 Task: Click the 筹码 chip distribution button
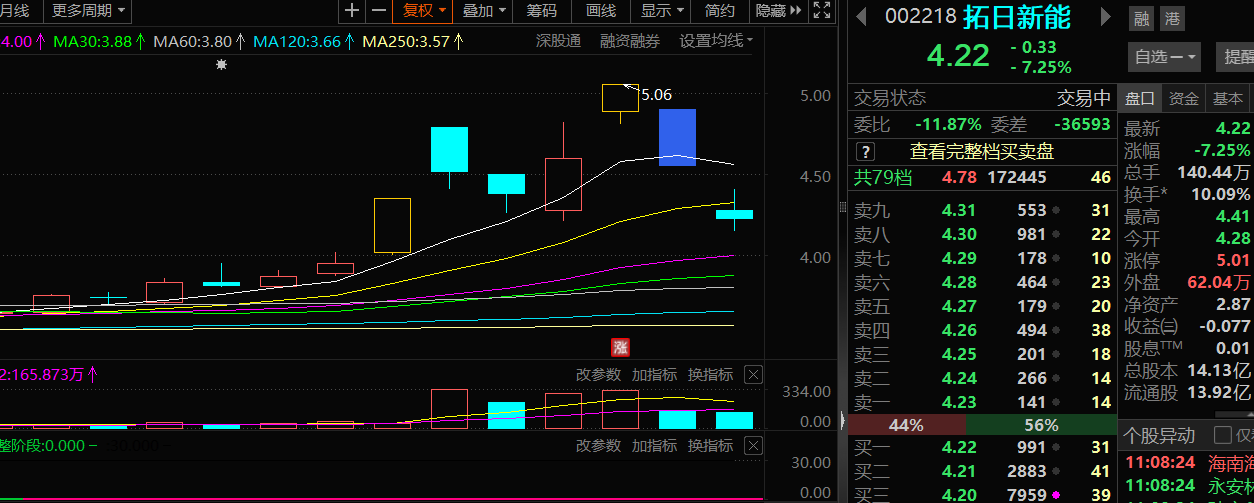pyautogui.click(x=542, y=11)
